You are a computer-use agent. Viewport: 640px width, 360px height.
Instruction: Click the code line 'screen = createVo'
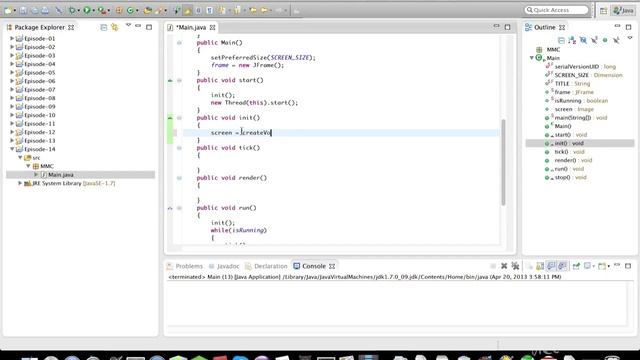click(241, 133)
